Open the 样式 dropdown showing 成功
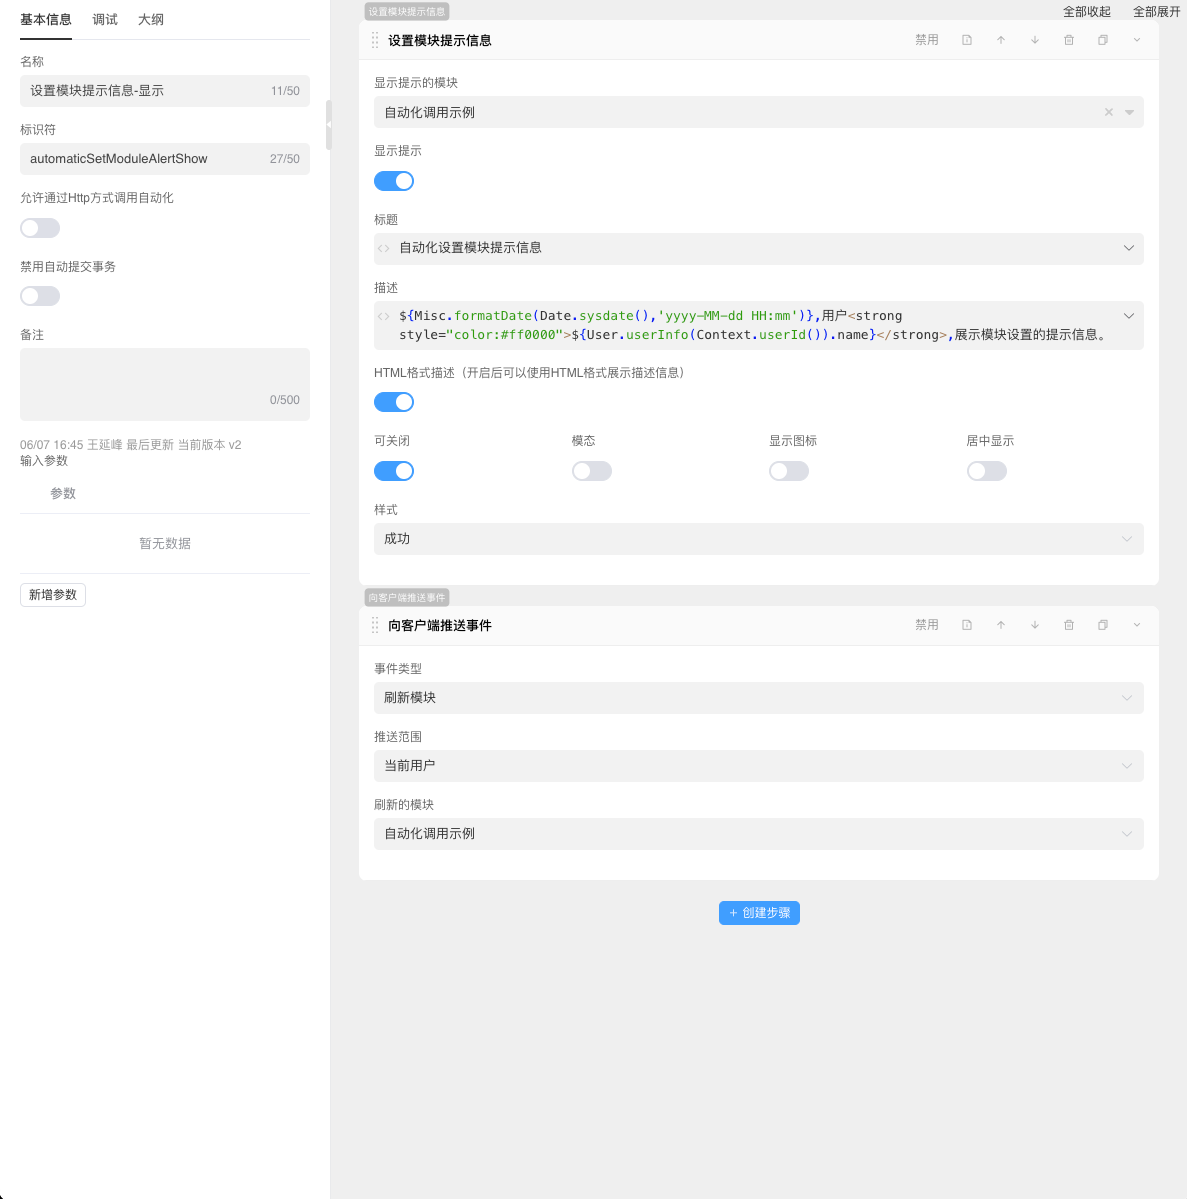Viewport: 1187px width, 1199px height. (758, 539)
